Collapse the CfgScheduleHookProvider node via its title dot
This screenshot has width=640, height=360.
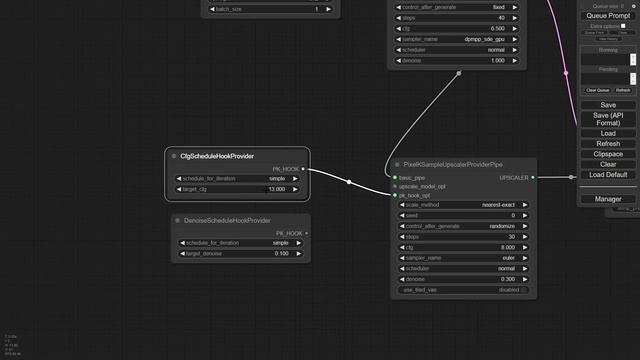click(x=174, y=156)
